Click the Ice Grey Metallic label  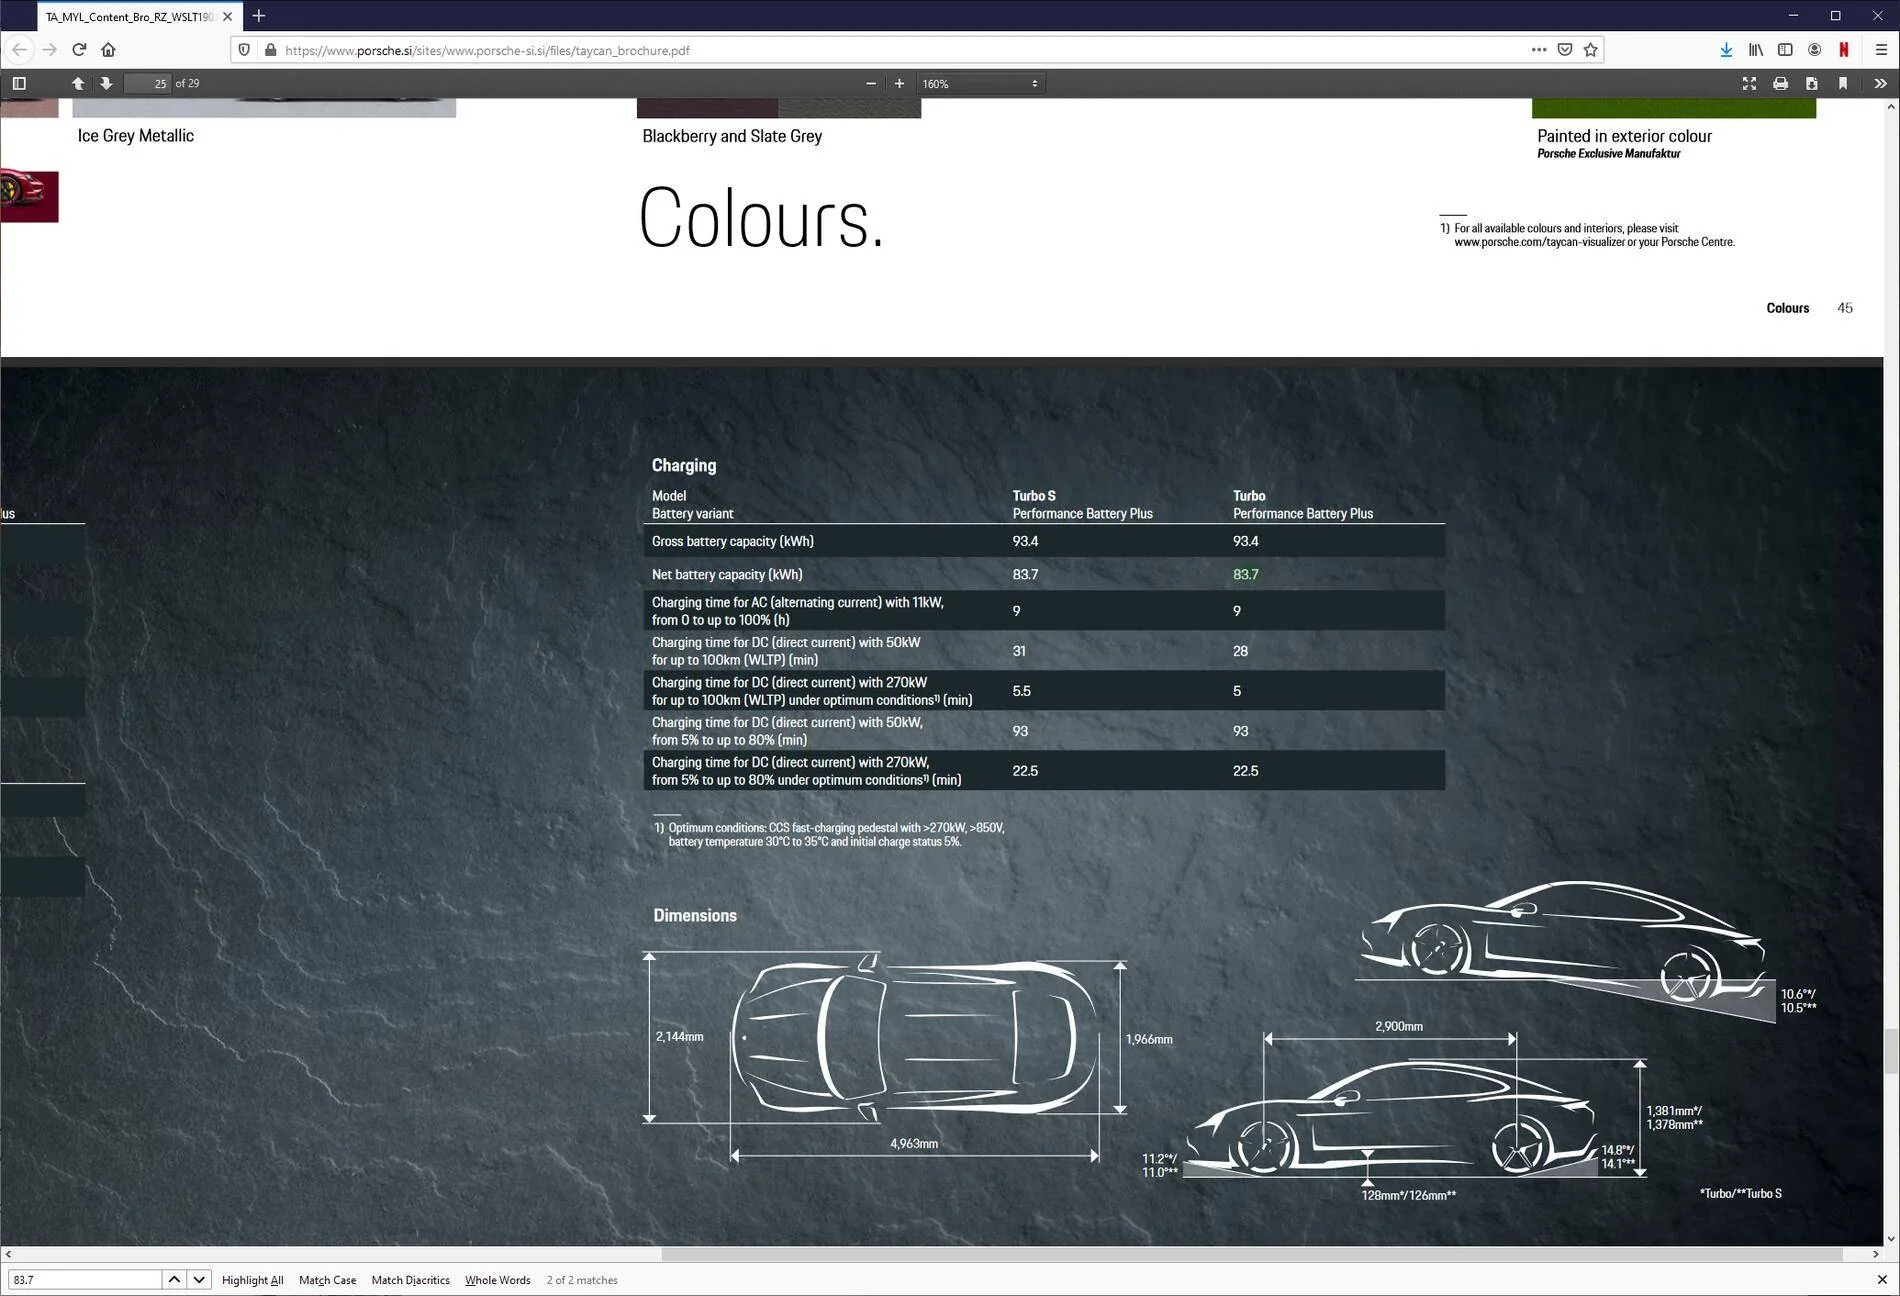pos(136,135)
